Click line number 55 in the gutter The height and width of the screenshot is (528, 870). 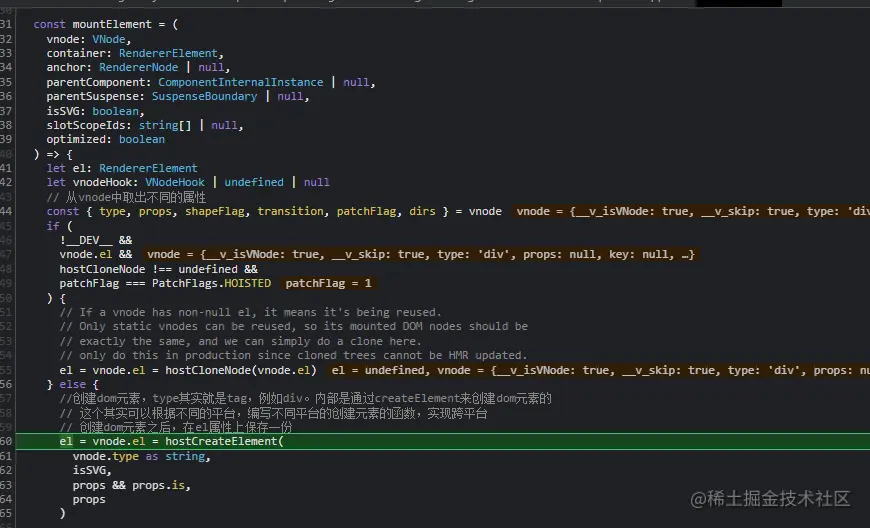[6, 370]
